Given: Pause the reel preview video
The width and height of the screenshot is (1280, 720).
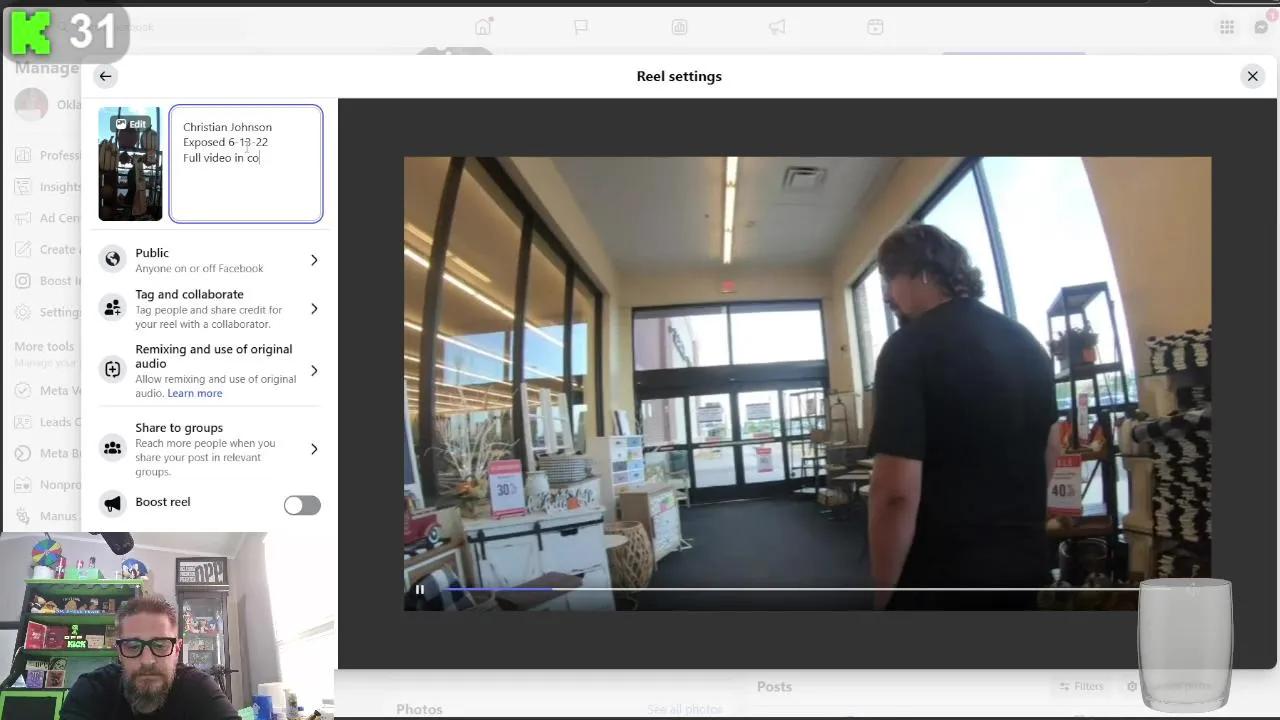Looking at the screenshot, I should (420, 589).
